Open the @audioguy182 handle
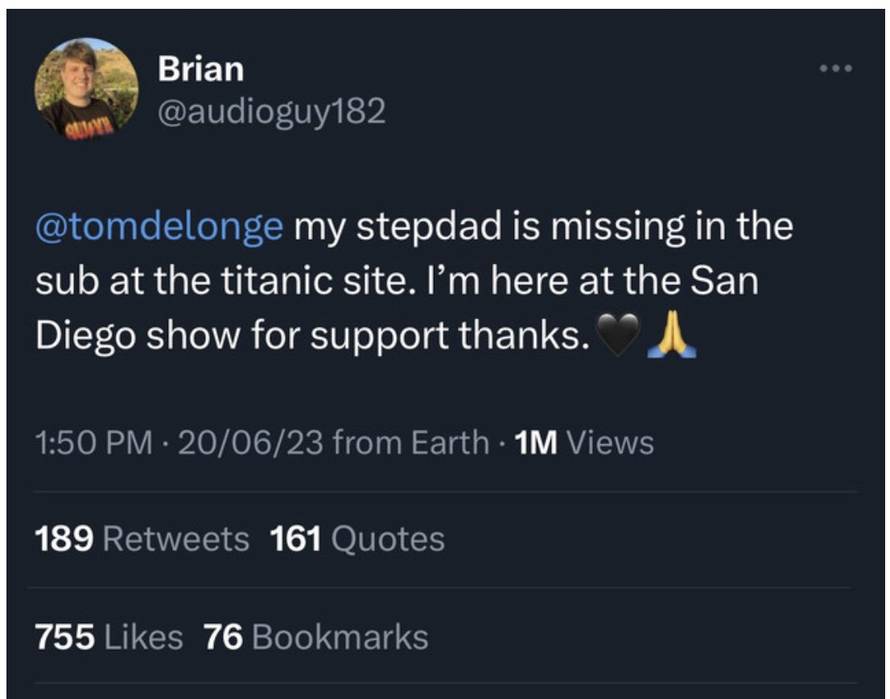Screen dimensions: 890x699 [272, 113]
